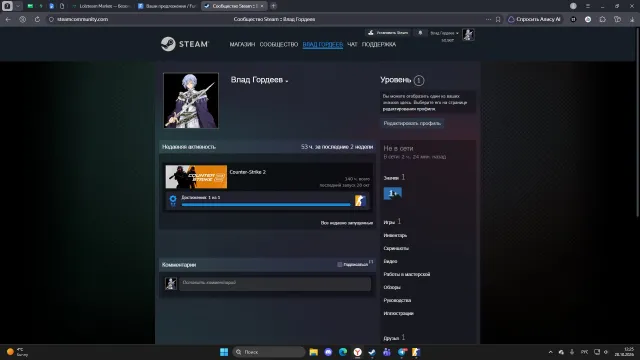This screenshot has width=640, height=360.
Task: Click the Спросить Алису AI button
Action: click(534, 19)
